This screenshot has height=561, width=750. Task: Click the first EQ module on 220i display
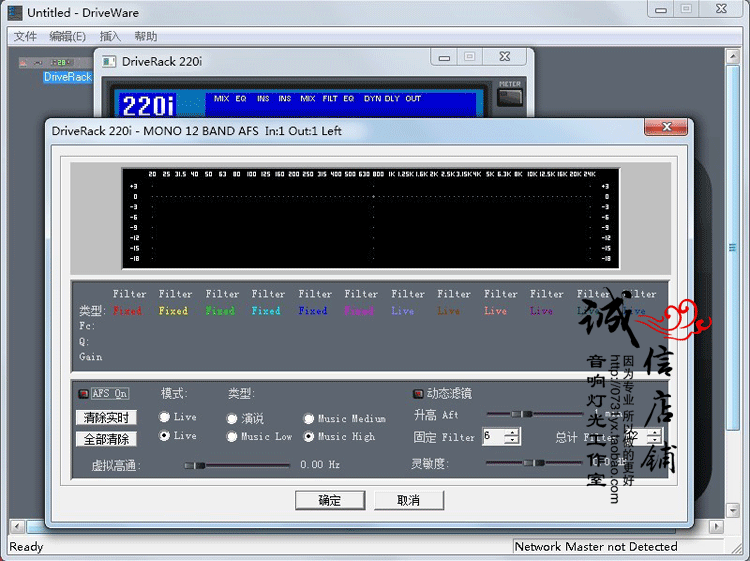241,99
